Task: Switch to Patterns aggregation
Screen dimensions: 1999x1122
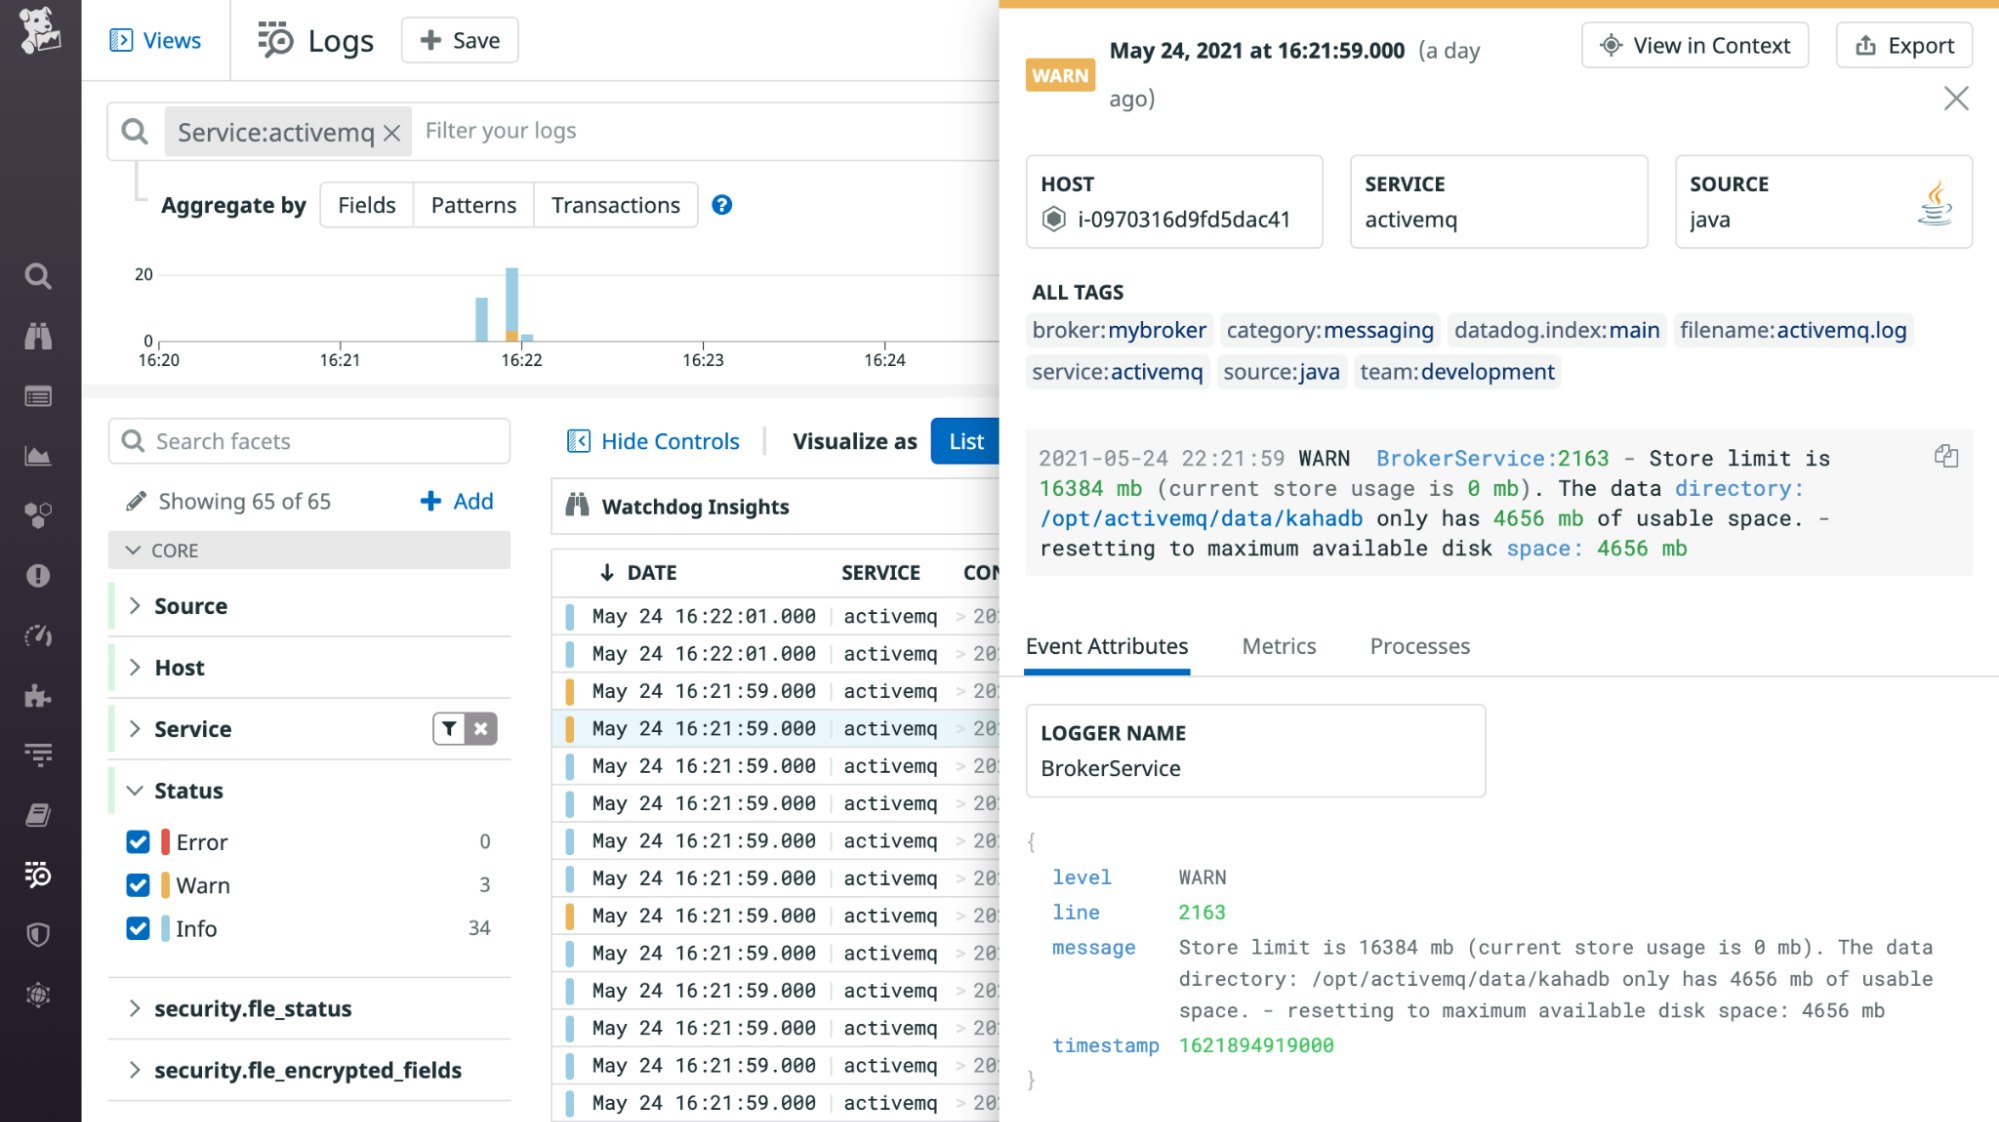Action: coord(473,204)
